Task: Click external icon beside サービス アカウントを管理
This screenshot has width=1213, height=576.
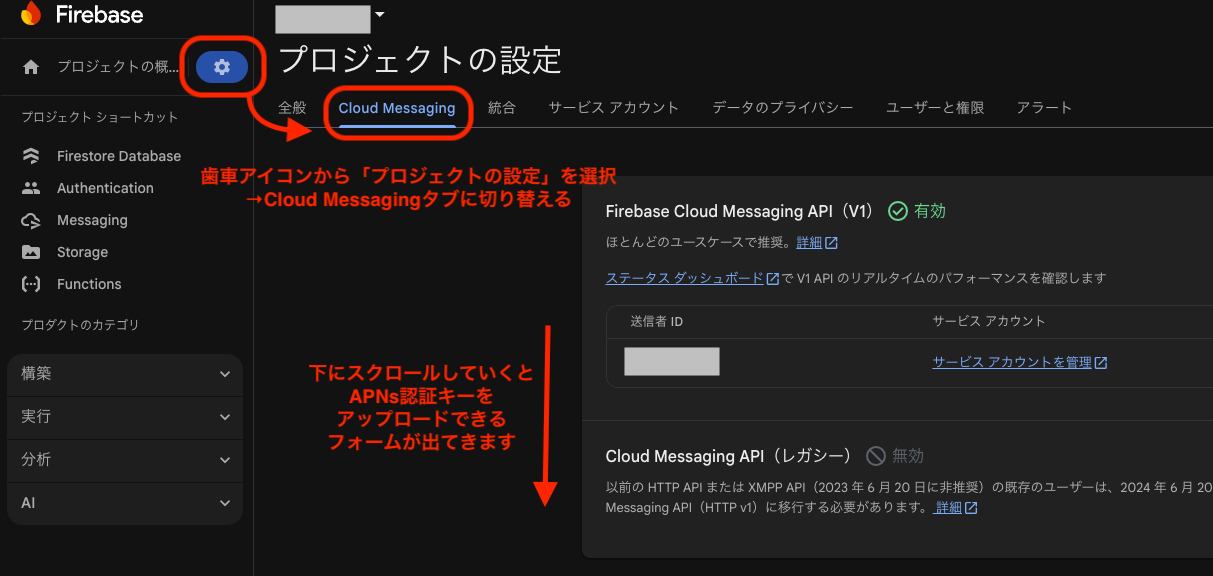Action: 1101,363
